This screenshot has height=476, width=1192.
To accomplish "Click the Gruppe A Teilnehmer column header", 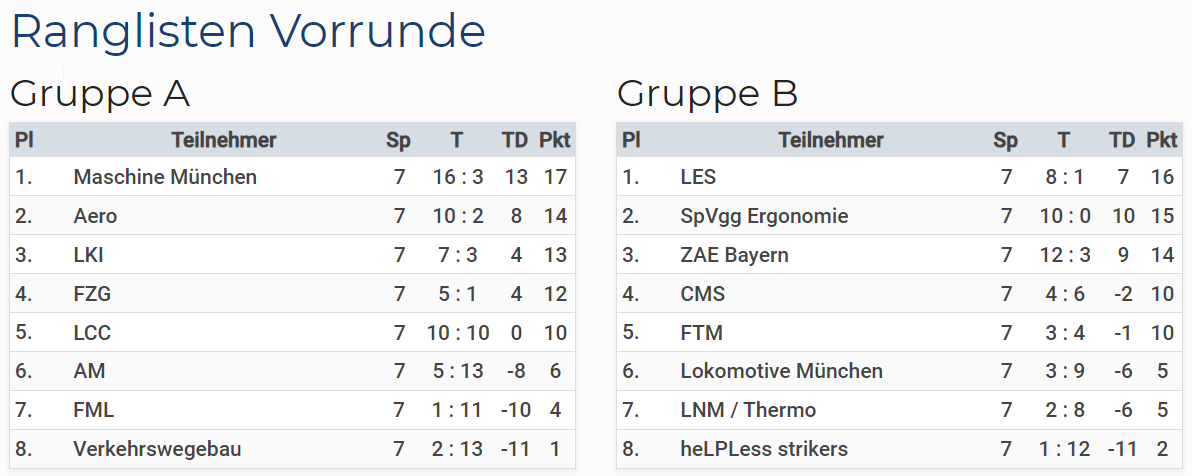I will pos(224,140).
